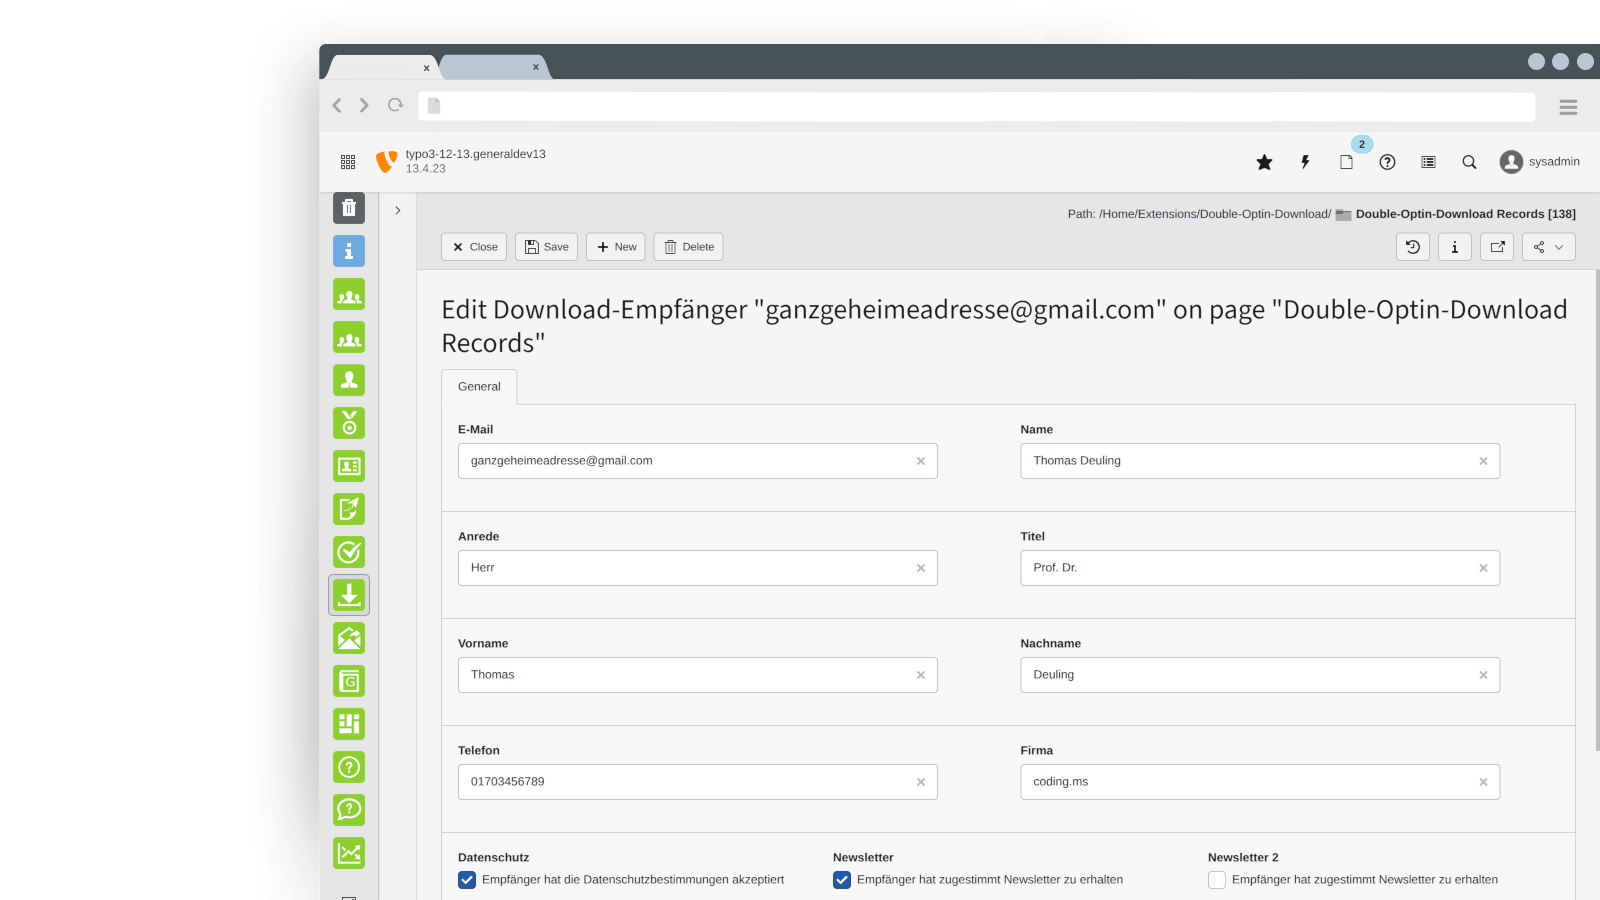Open the browser hamburger menu
1600x900 pixels.
[x=1568, y=107]
